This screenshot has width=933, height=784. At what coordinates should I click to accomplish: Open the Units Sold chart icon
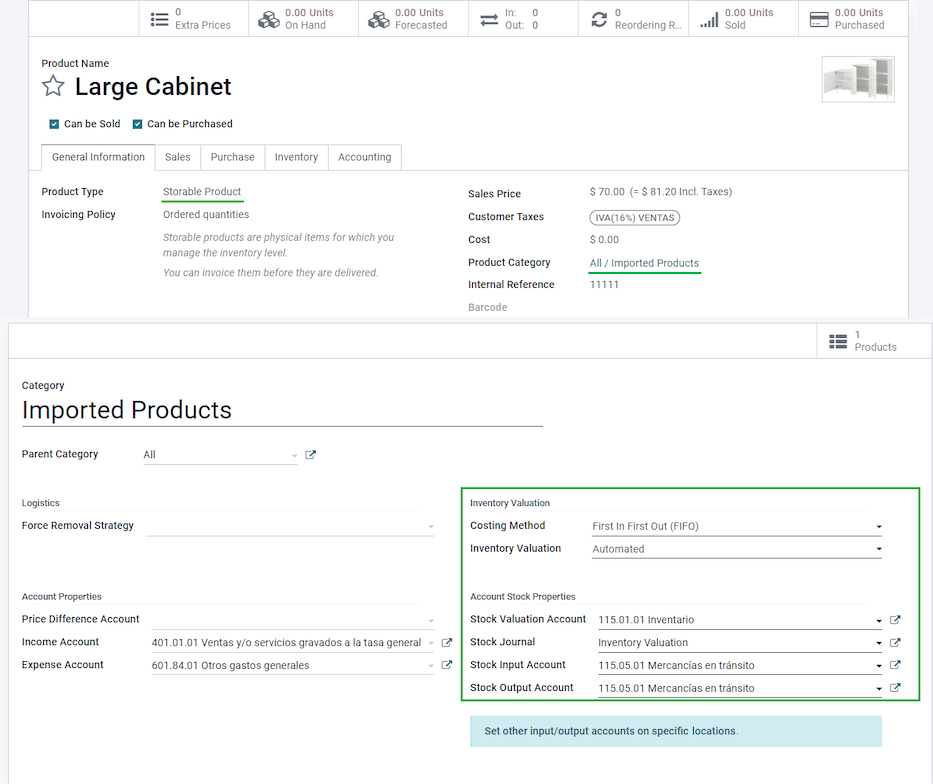coord(709,17)
